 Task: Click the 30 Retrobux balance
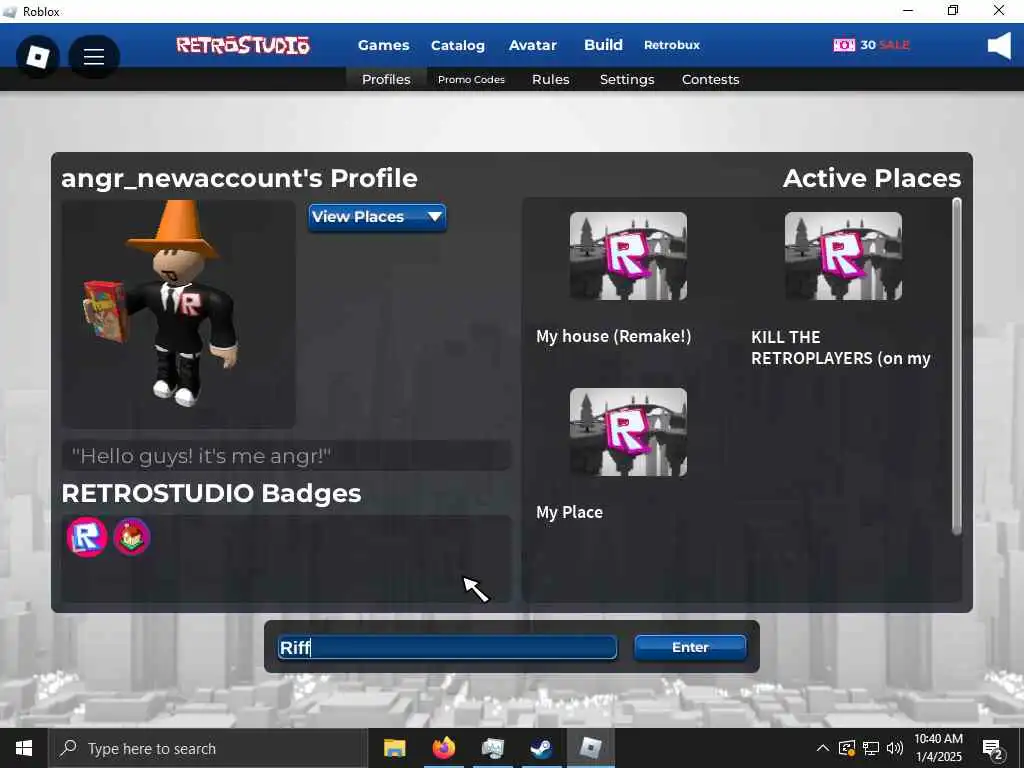tap(867, 45)
